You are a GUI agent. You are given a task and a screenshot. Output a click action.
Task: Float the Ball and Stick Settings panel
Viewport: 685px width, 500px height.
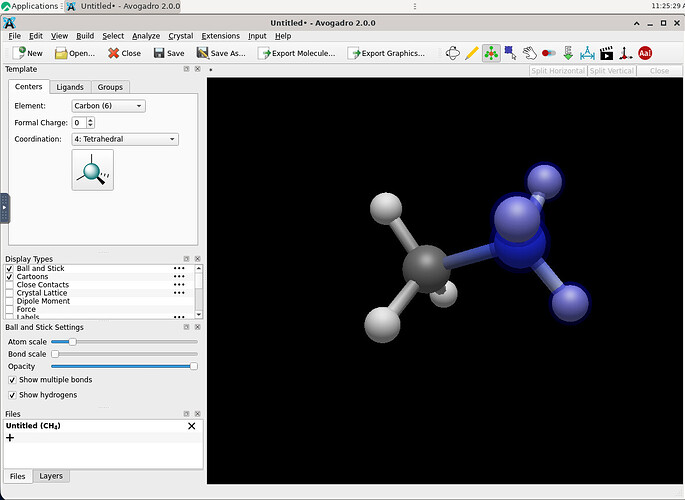(x=187, y=327)
